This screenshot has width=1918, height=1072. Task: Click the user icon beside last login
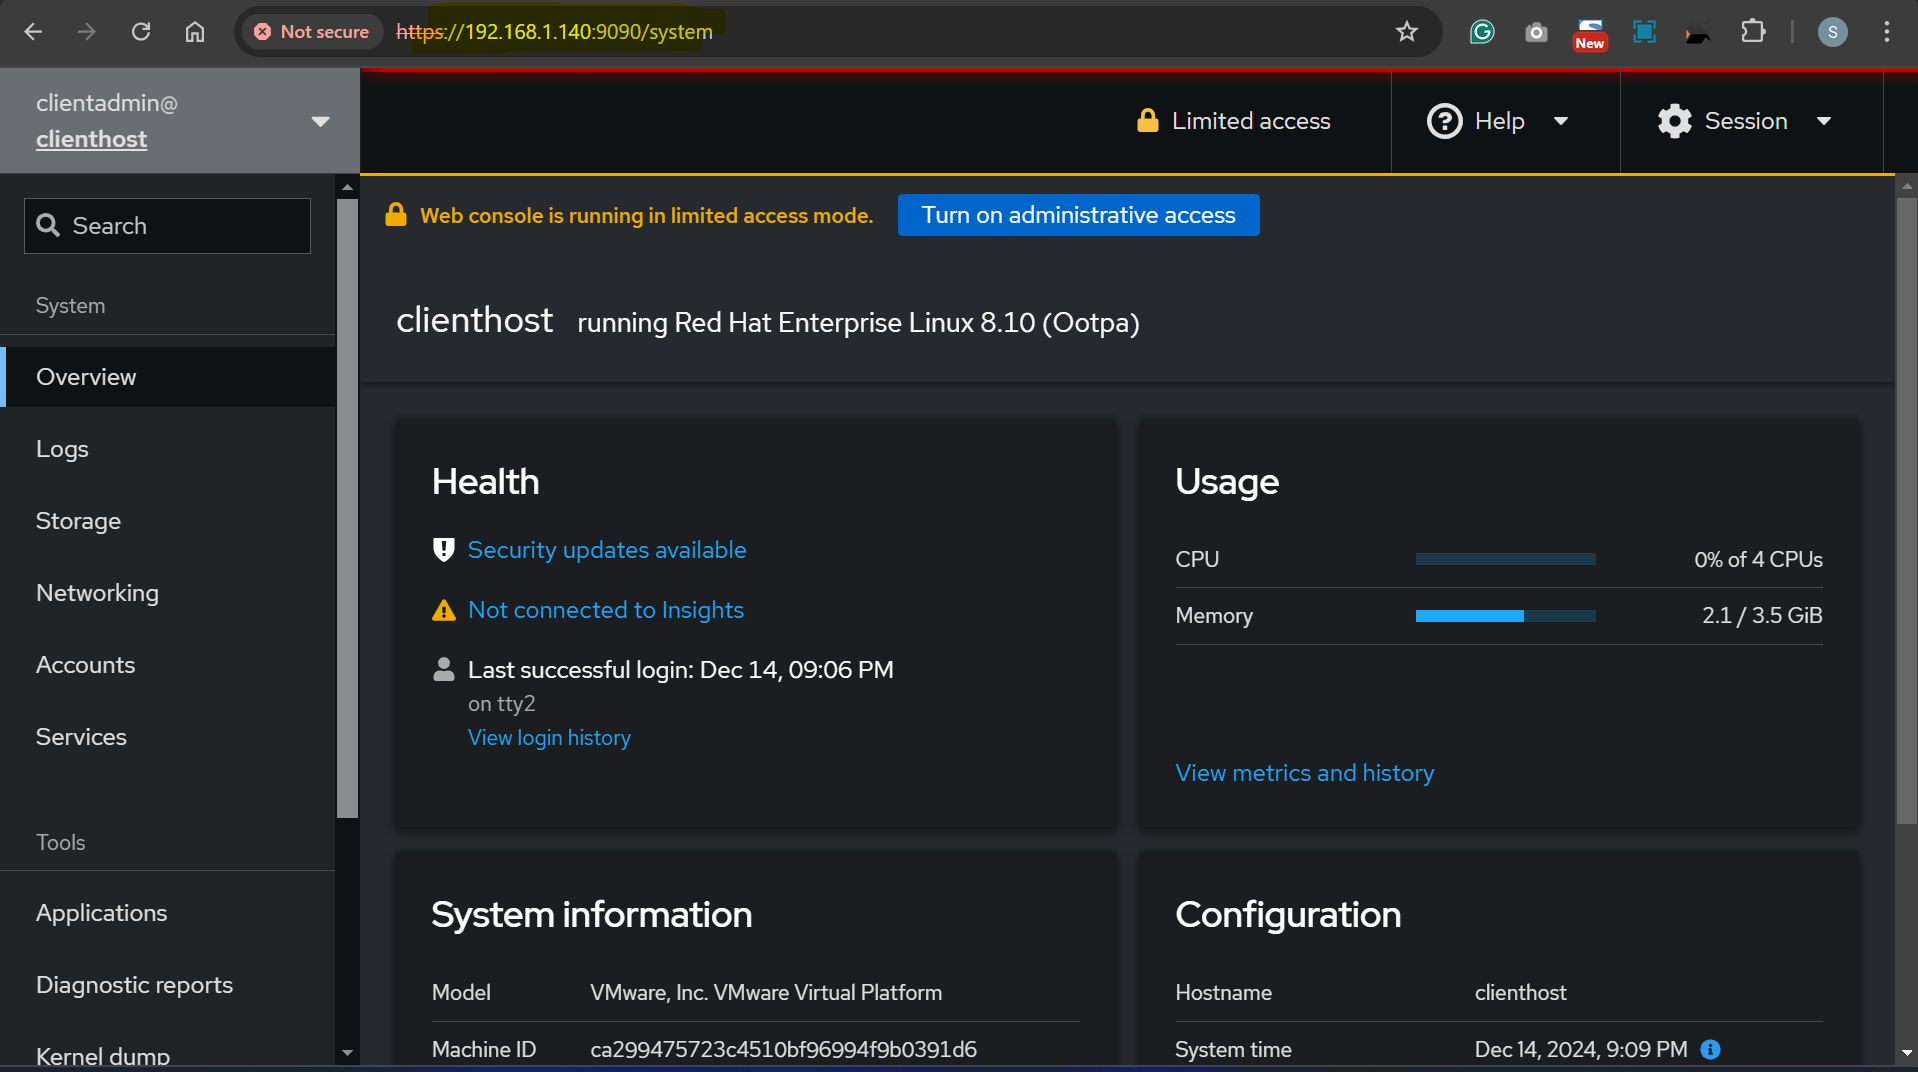443,669
